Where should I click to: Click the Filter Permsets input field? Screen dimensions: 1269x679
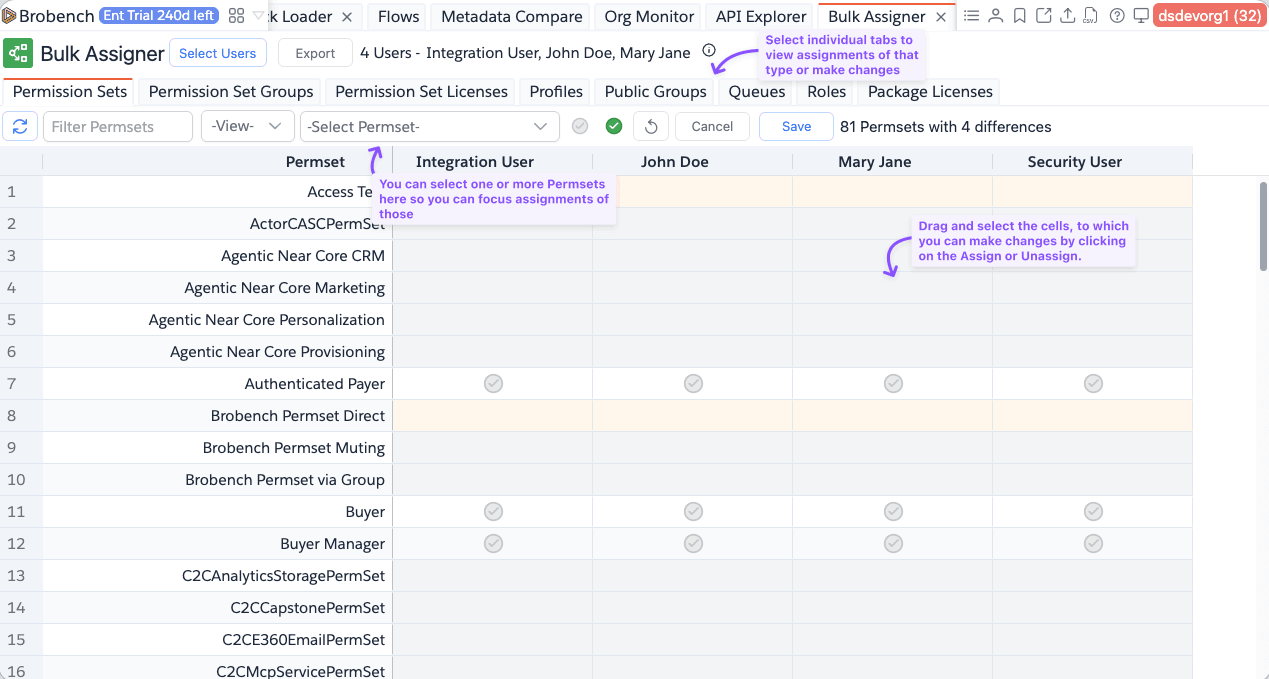pos(118,127)
